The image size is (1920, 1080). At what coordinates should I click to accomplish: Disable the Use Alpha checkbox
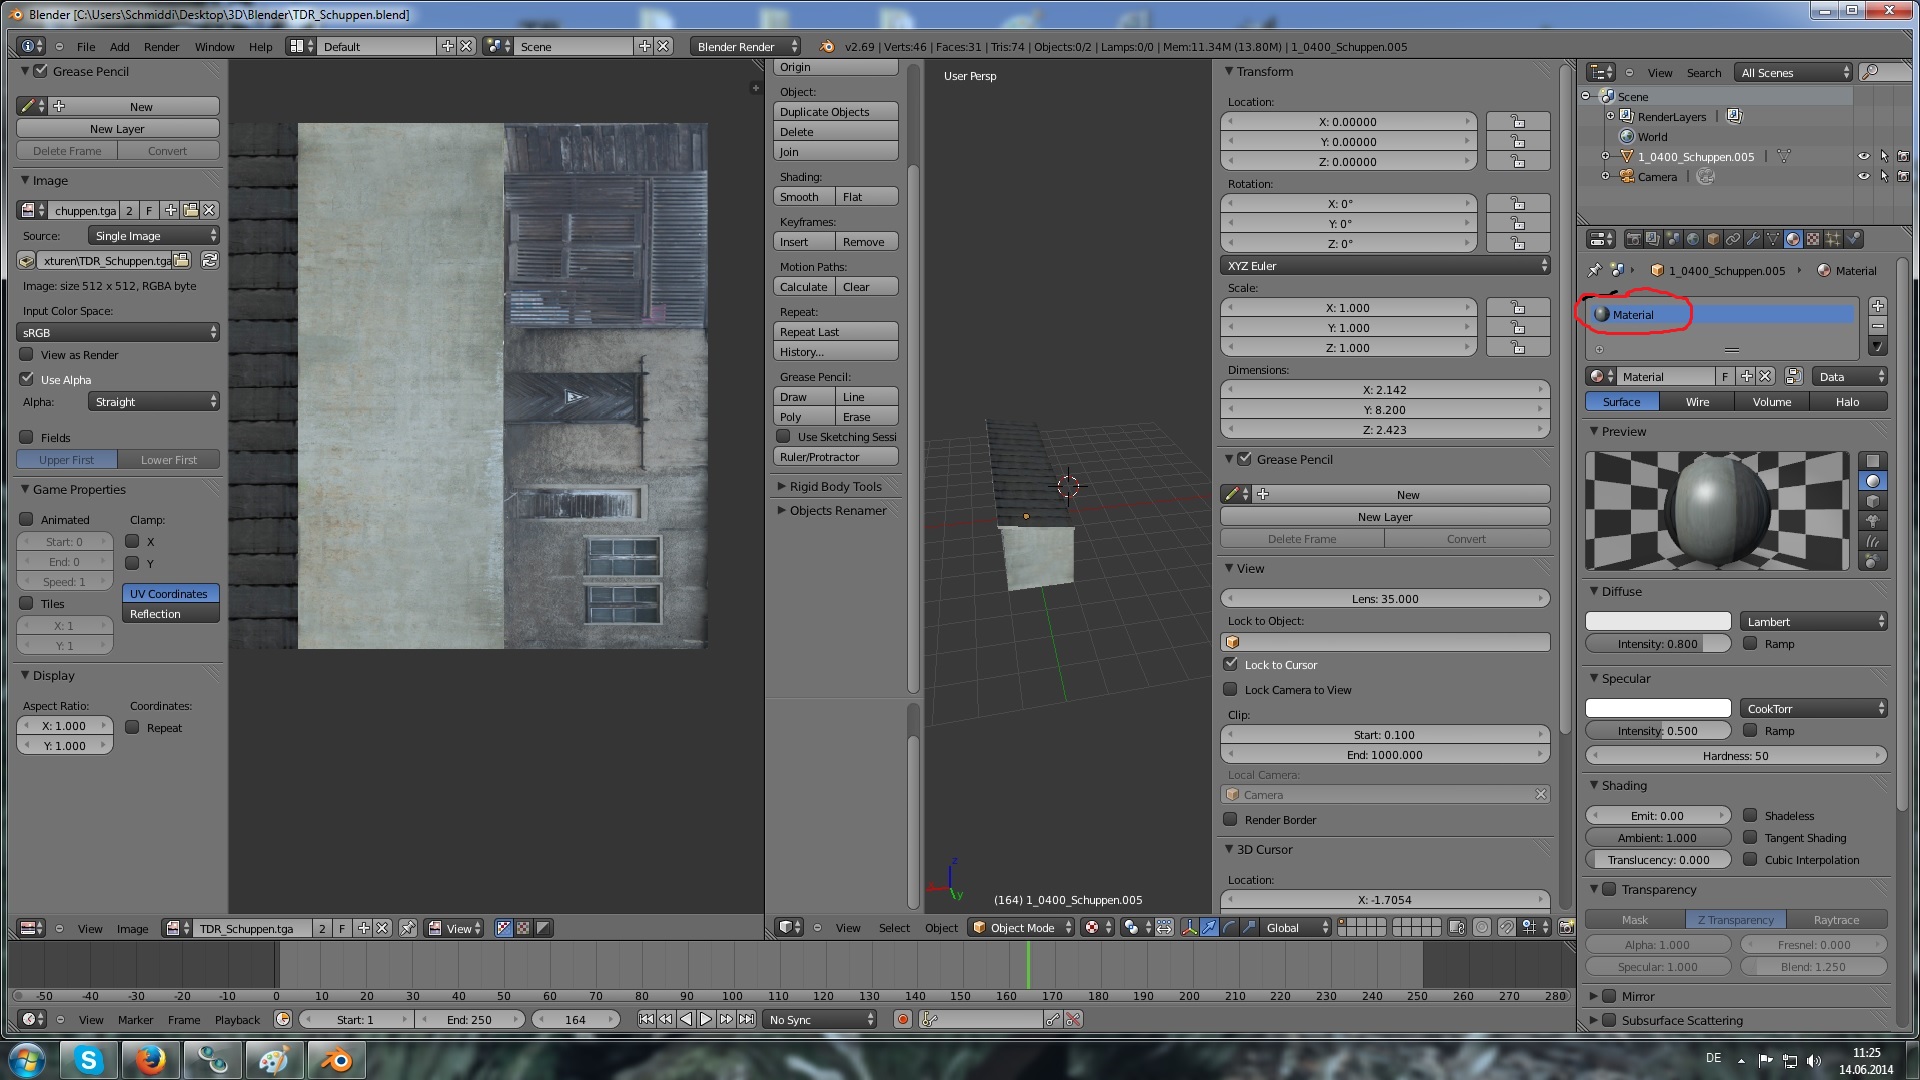(27, 379)
